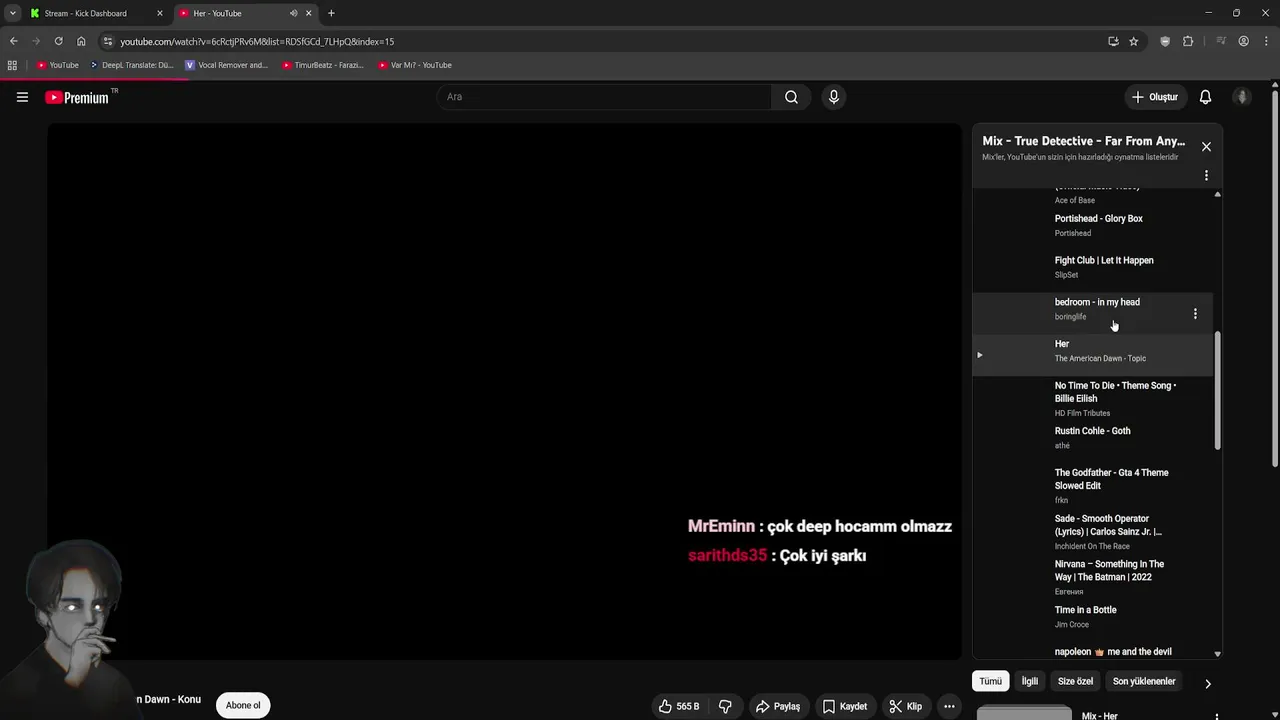Select the Tümü filter chip
This screenshot has width=1280, height=720.
click(x=990, y=681)
